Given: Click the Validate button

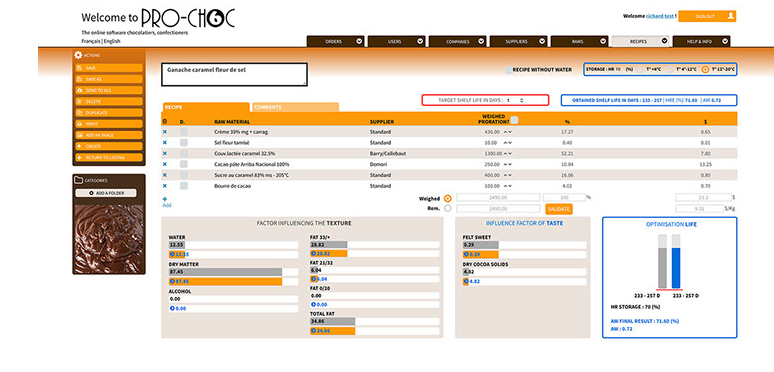Looking at the screenshot, I should (559, 209).
